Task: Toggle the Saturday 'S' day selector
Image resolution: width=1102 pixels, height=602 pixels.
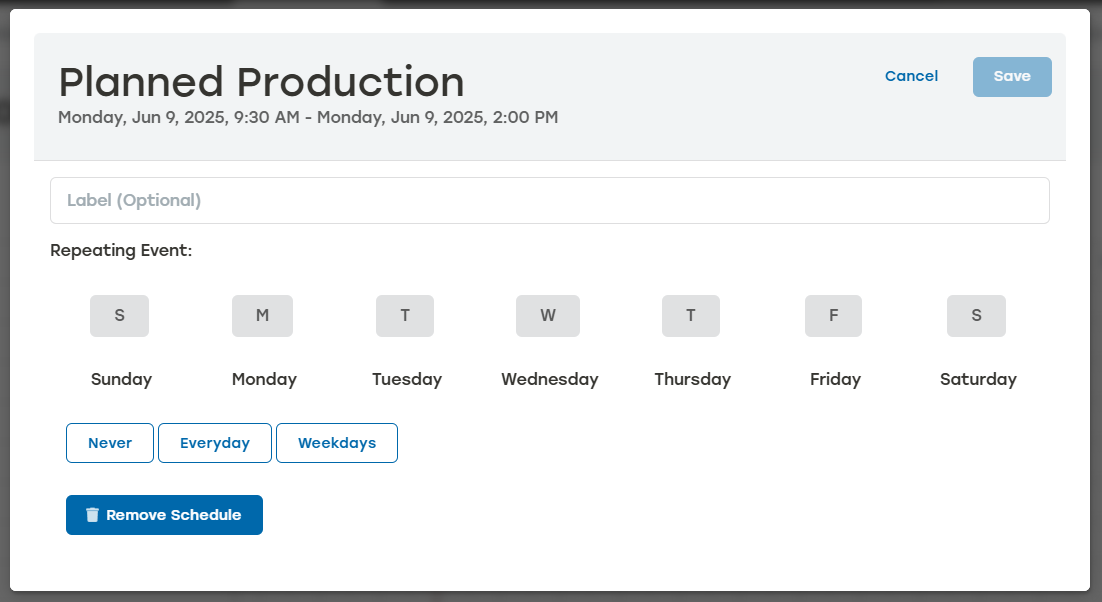Action: click(976, 315)
